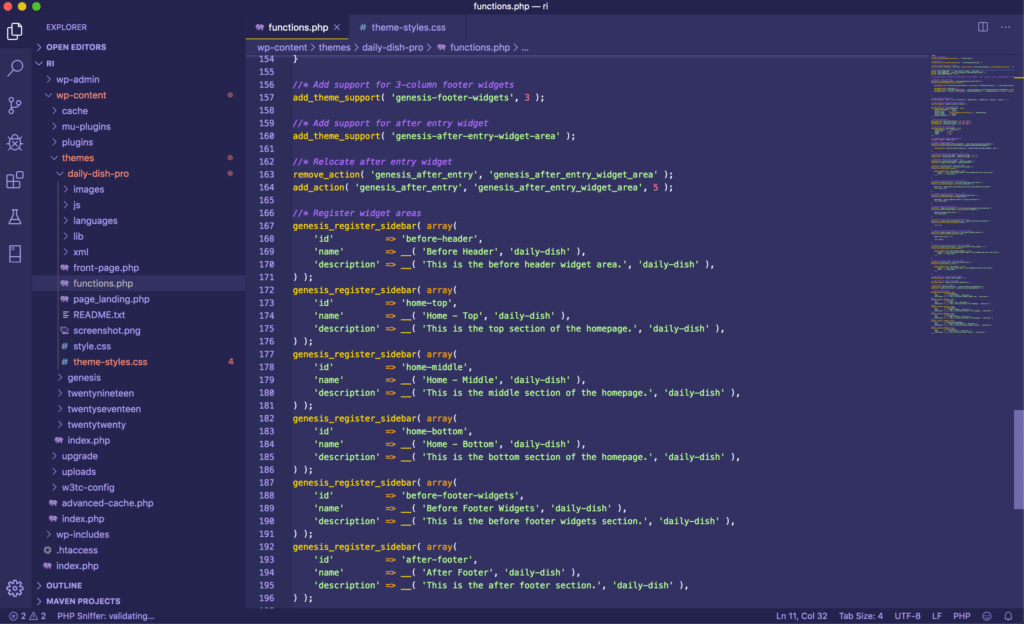Open the notifications bell icon
The image size is (1024, 624).
(x=1008, y=616)
